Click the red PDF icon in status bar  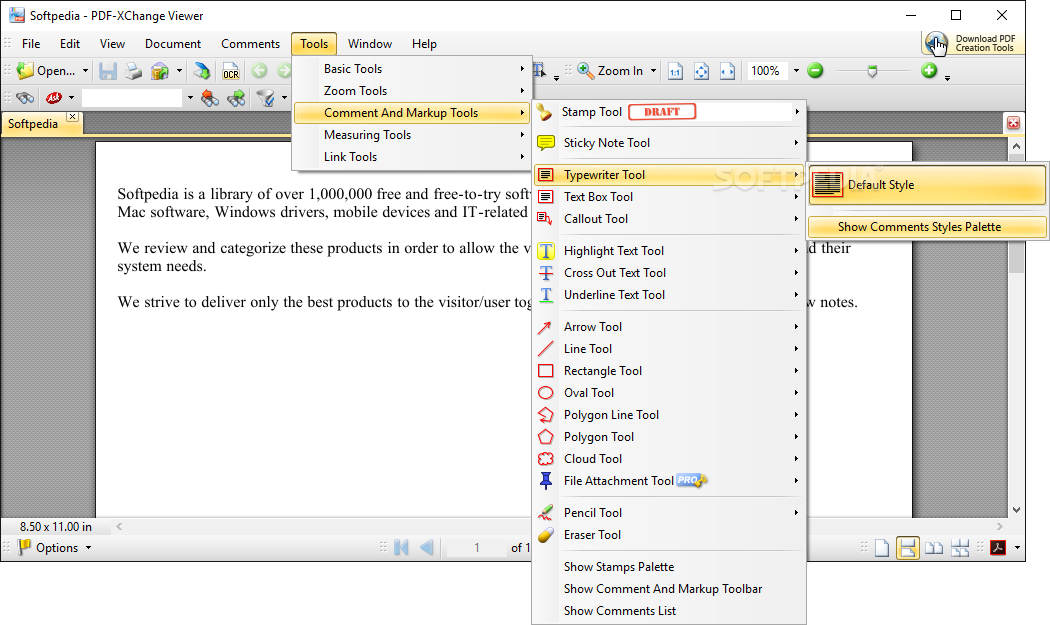click(x=998, y=547)
